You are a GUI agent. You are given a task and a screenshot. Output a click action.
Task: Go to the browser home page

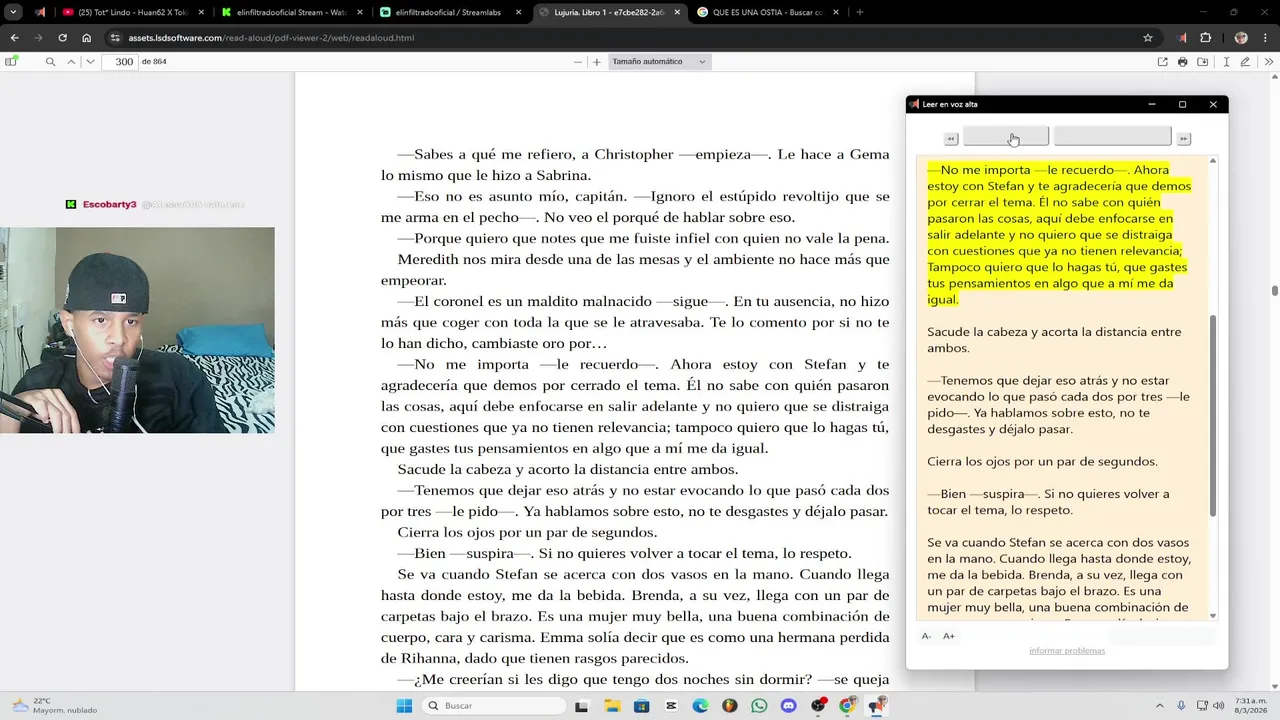[x=86, y=38]
